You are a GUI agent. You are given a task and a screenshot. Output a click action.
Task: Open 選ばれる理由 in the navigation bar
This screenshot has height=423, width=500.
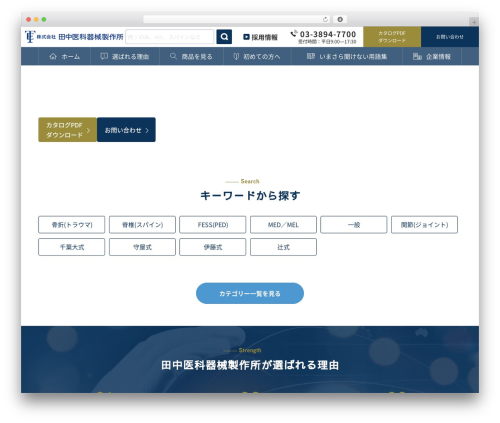click(125, 56)
